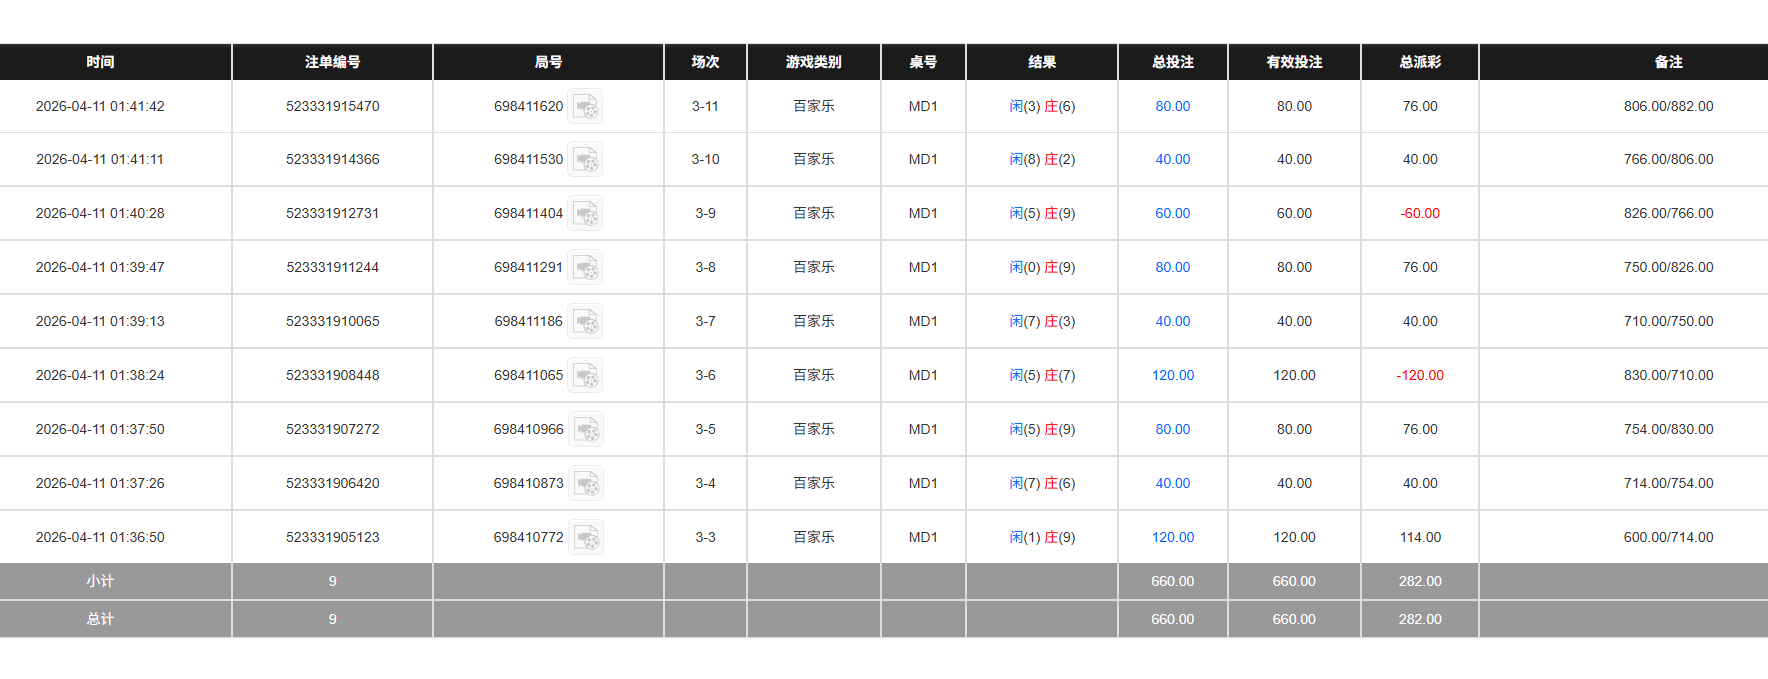Select the 游戏类别 column header

pos(813,62)
